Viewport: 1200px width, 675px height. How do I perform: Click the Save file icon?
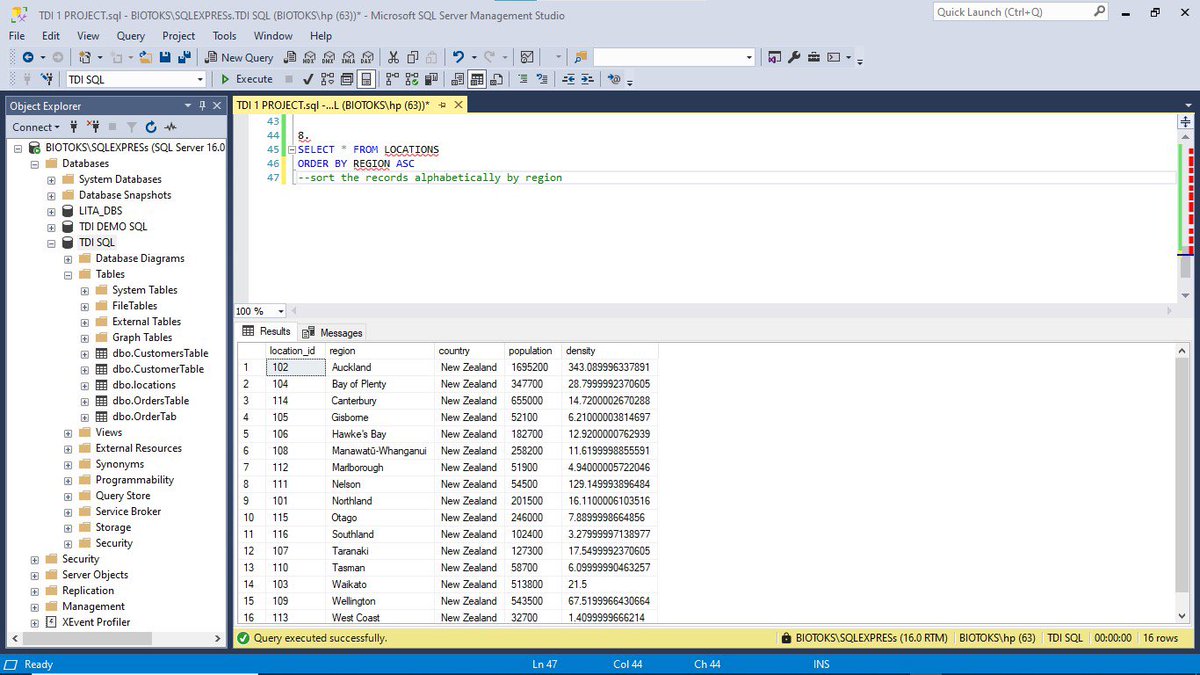tap(164, 57)
